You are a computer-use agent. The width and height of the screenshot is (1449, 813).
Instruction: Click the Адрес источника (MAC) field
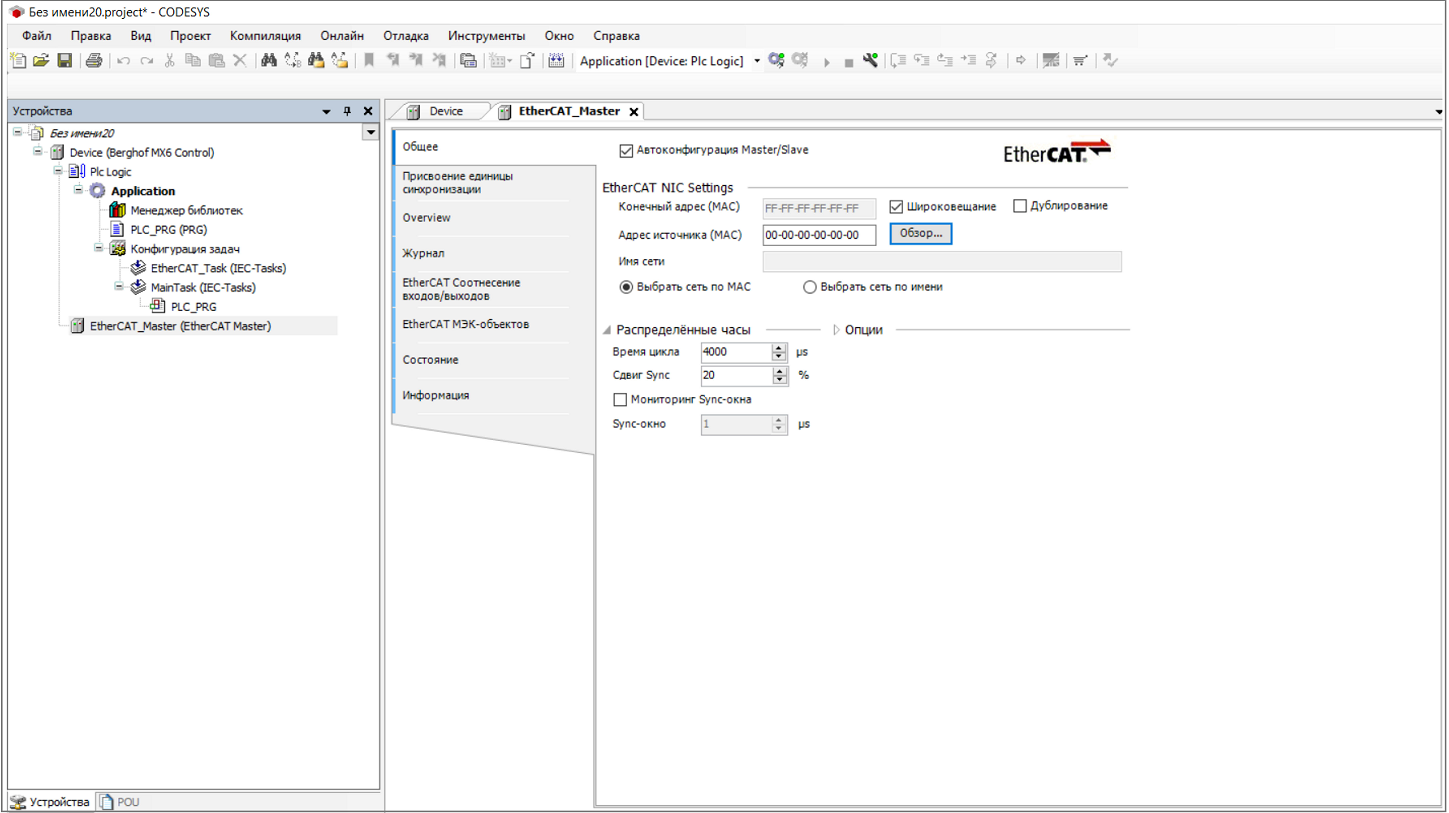pyautogui.click(x=819, y=234)
